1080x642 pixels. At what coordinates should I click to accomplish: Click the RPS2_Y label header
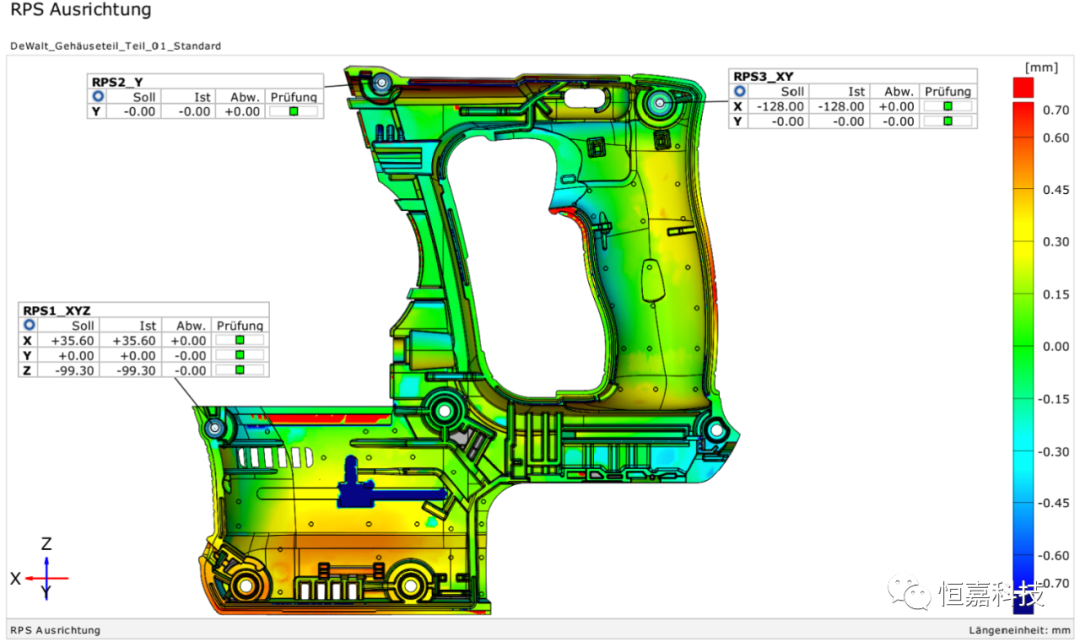point(117,82)
